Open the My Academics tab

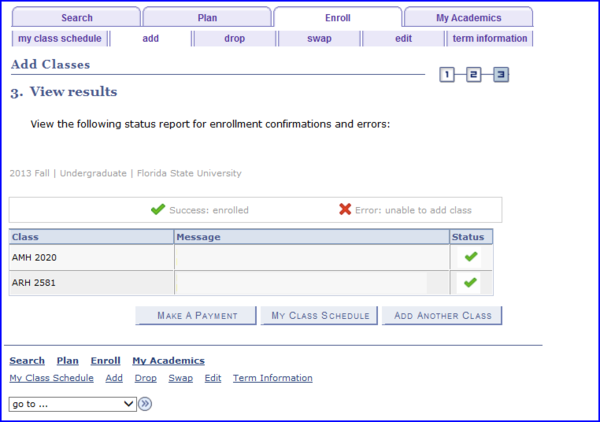coord(468,18)
